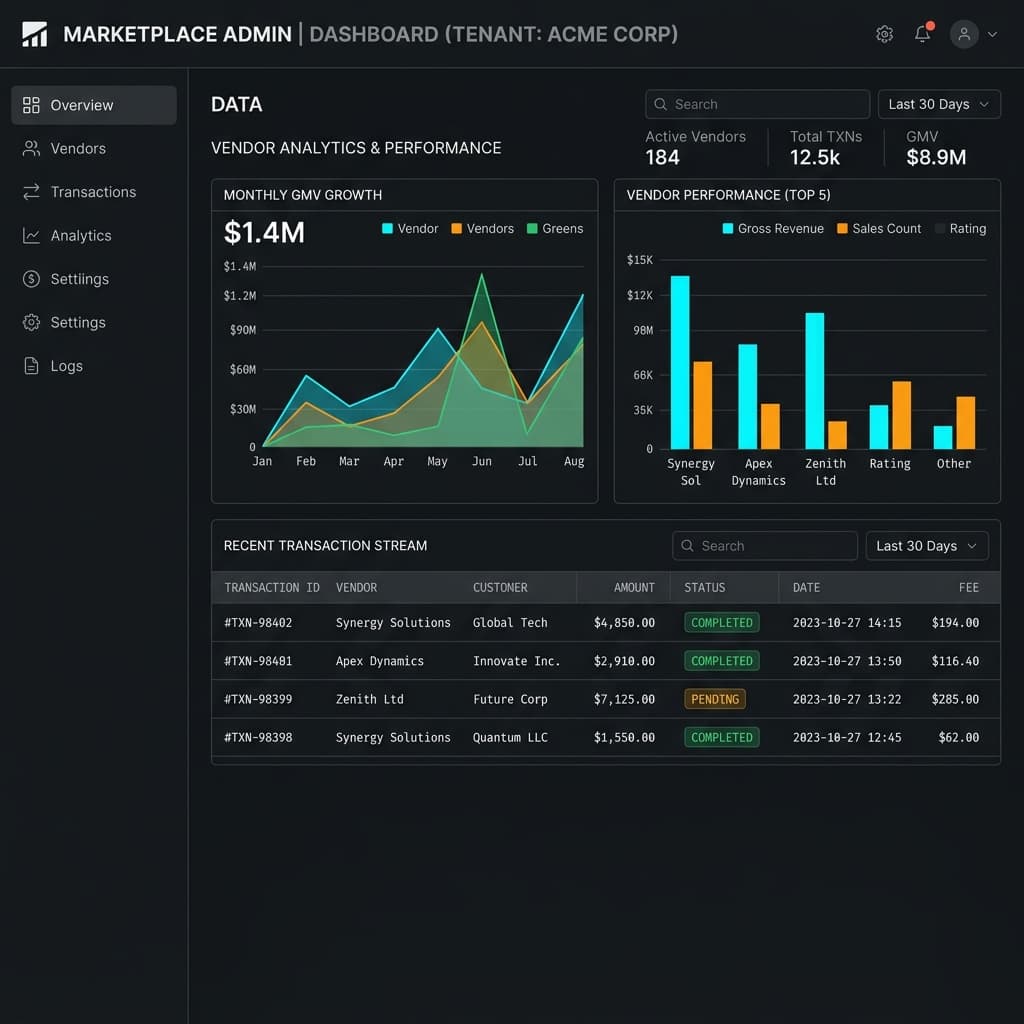Click the Overview grid icon
This screenshot has height=1024, width=1024.
click(31, 105)
